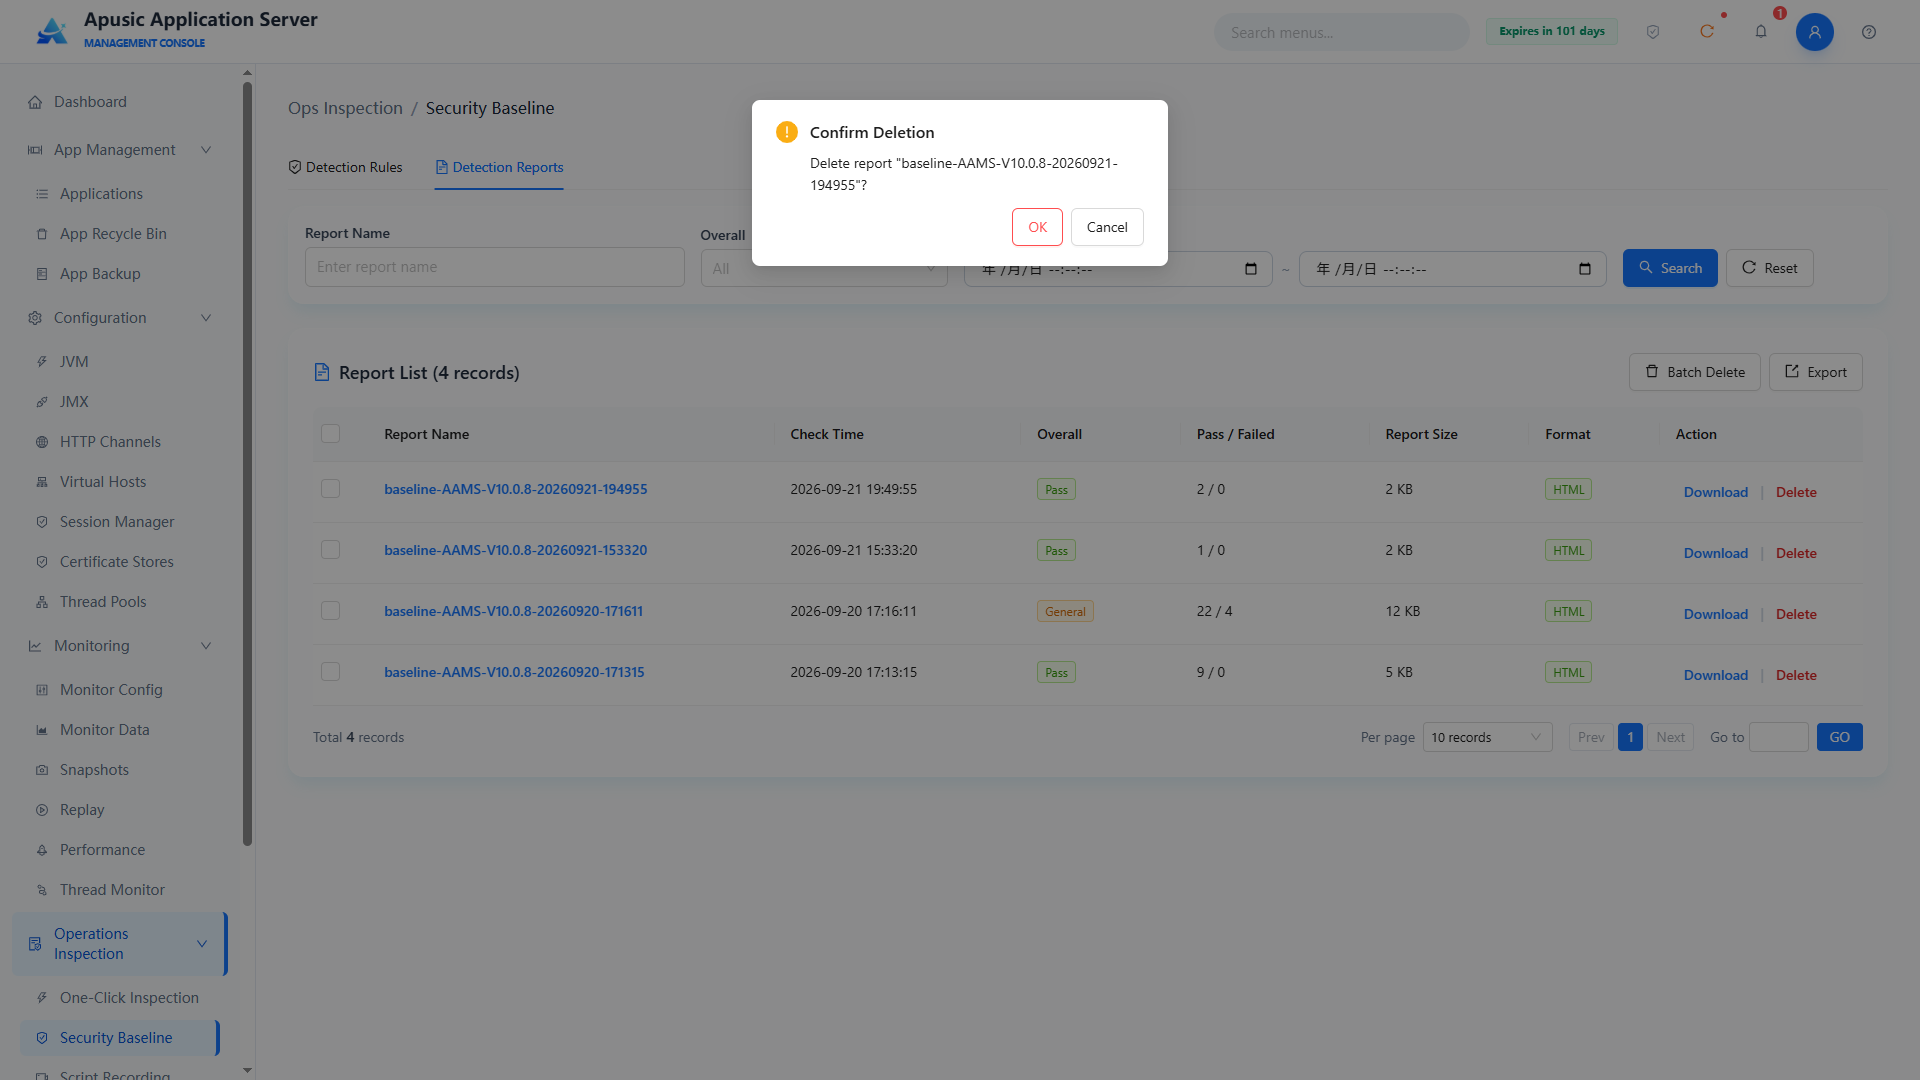
Task: Collapse the Monitoring section
Action: point(206,646)
